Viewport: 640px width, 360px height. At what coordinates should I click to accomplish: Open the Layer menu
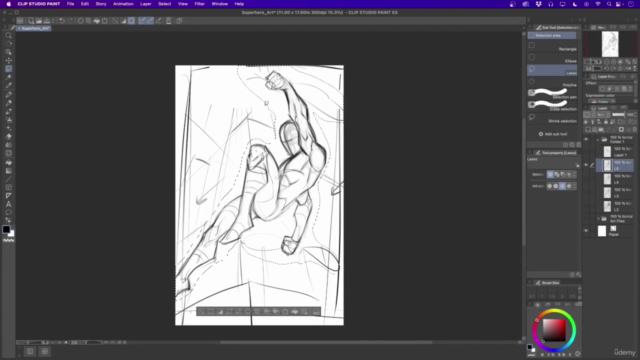coord(146,4)
